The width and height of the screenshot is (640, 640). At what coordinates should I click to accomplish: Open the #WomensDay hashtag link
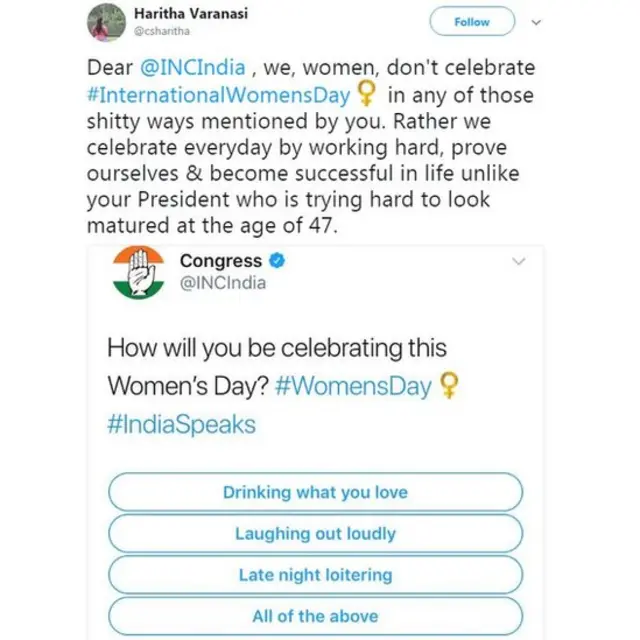[353, 387]
